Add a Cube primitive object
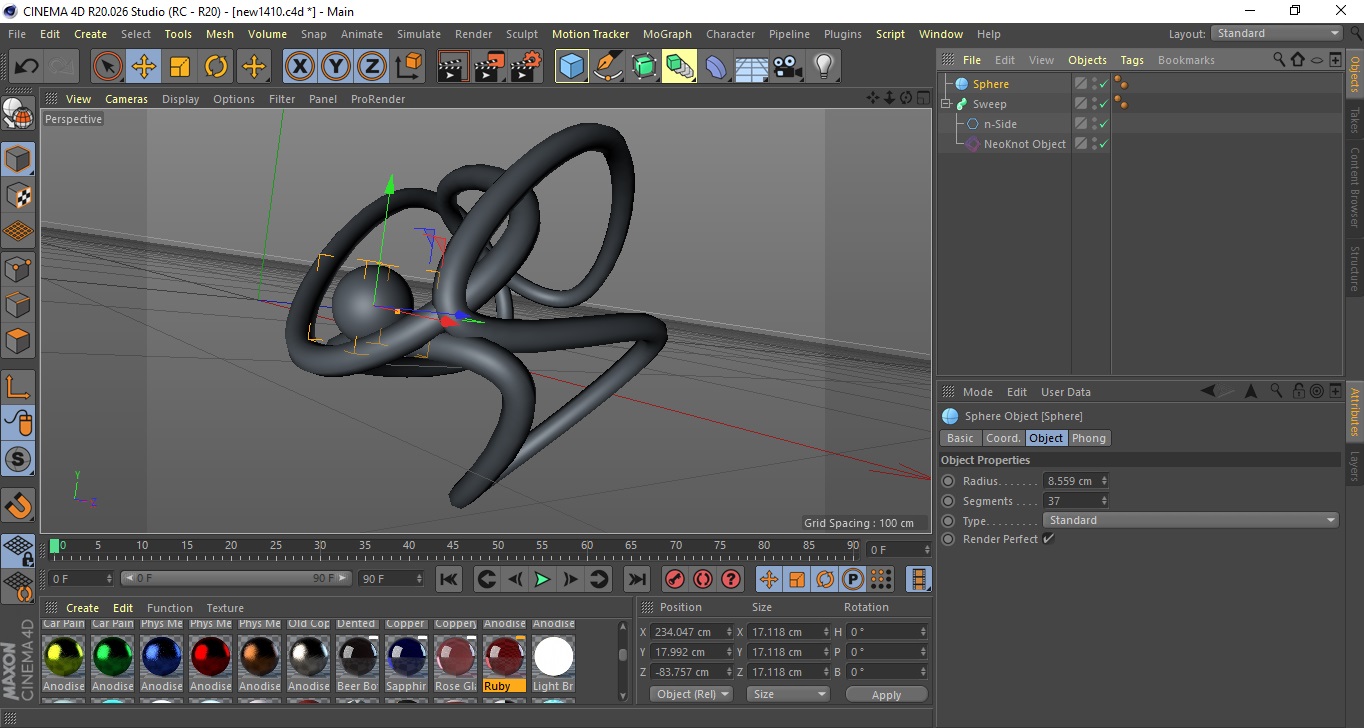This screenshot has height=728, width=1364. point(571,67)
